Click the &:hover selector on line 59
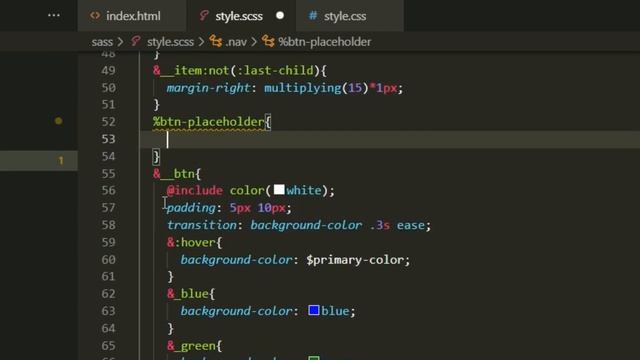 click(x=191, y=242)
